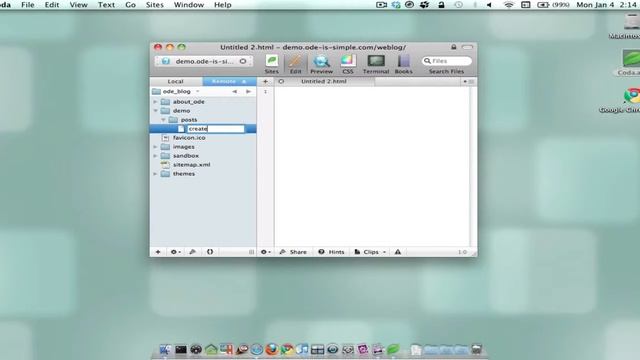
Task: Expand the themes folder
Action: (155, 173)
